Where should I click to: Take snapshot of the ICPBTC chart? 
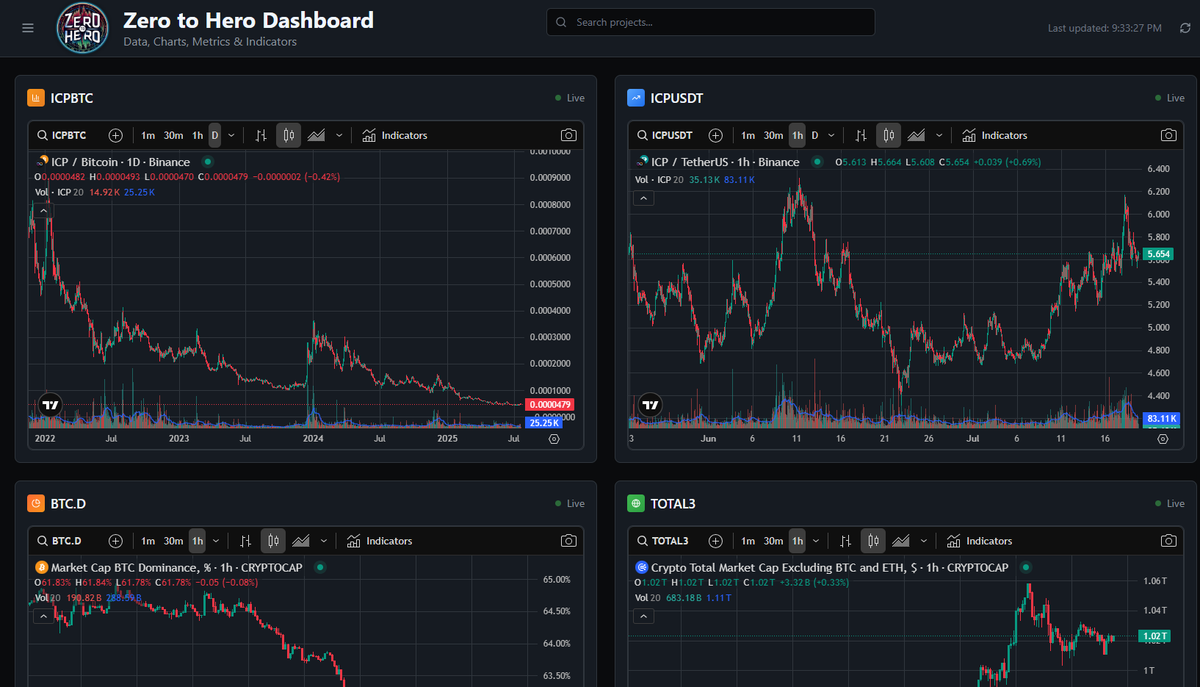[568, 135]
